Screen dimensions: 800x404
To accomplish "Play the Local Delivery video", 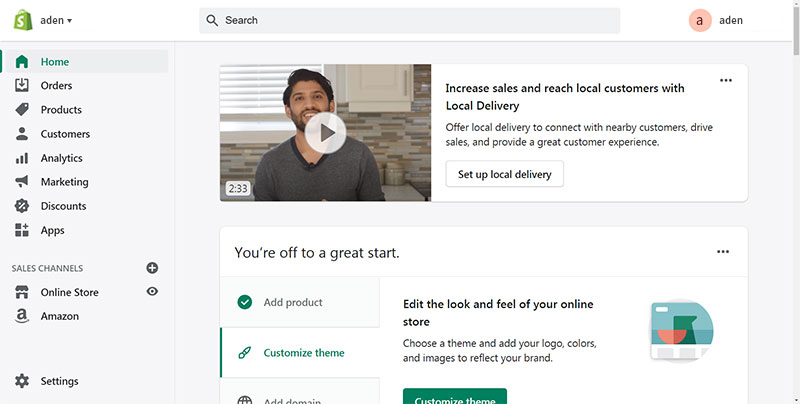I will tap(326, 133).
